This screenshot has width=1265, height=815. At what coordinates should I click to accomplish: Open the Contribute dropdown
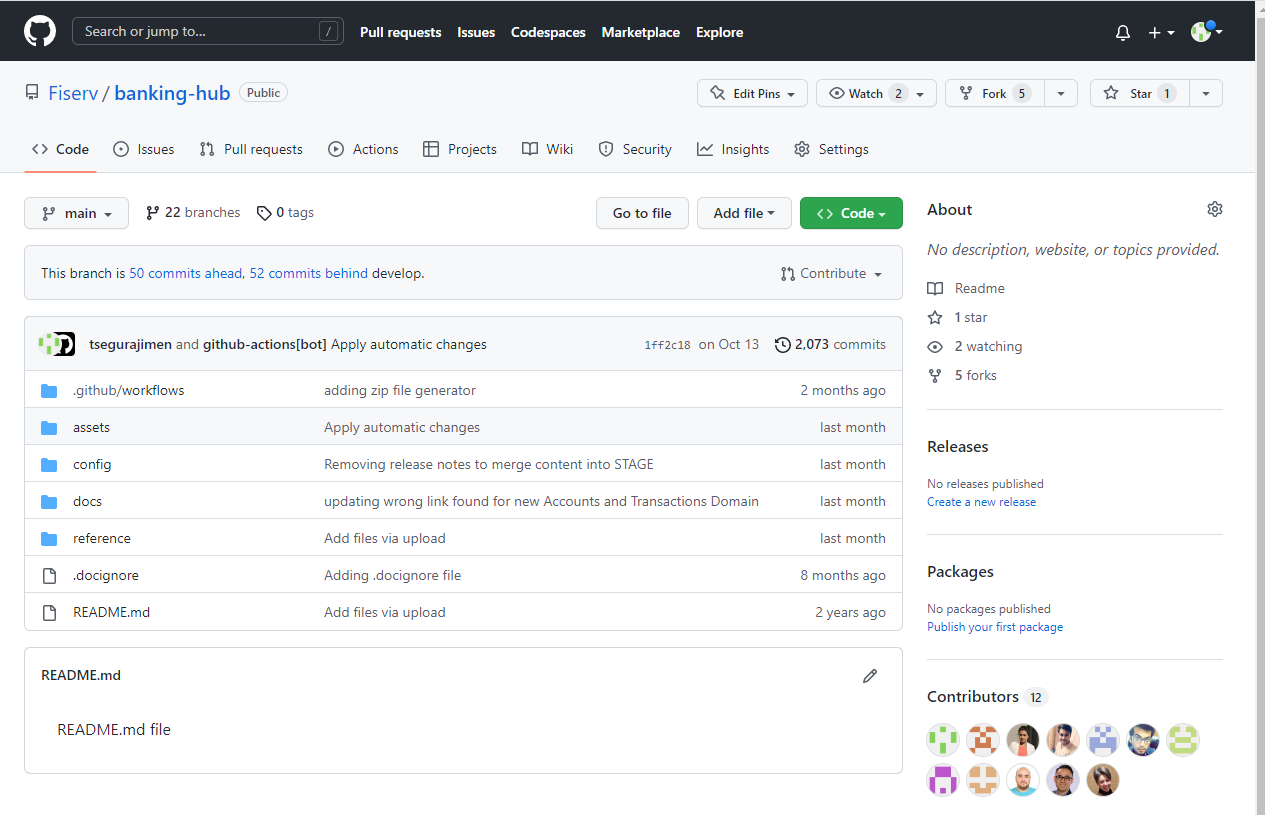pyautogui.click(x=832, y=273)
